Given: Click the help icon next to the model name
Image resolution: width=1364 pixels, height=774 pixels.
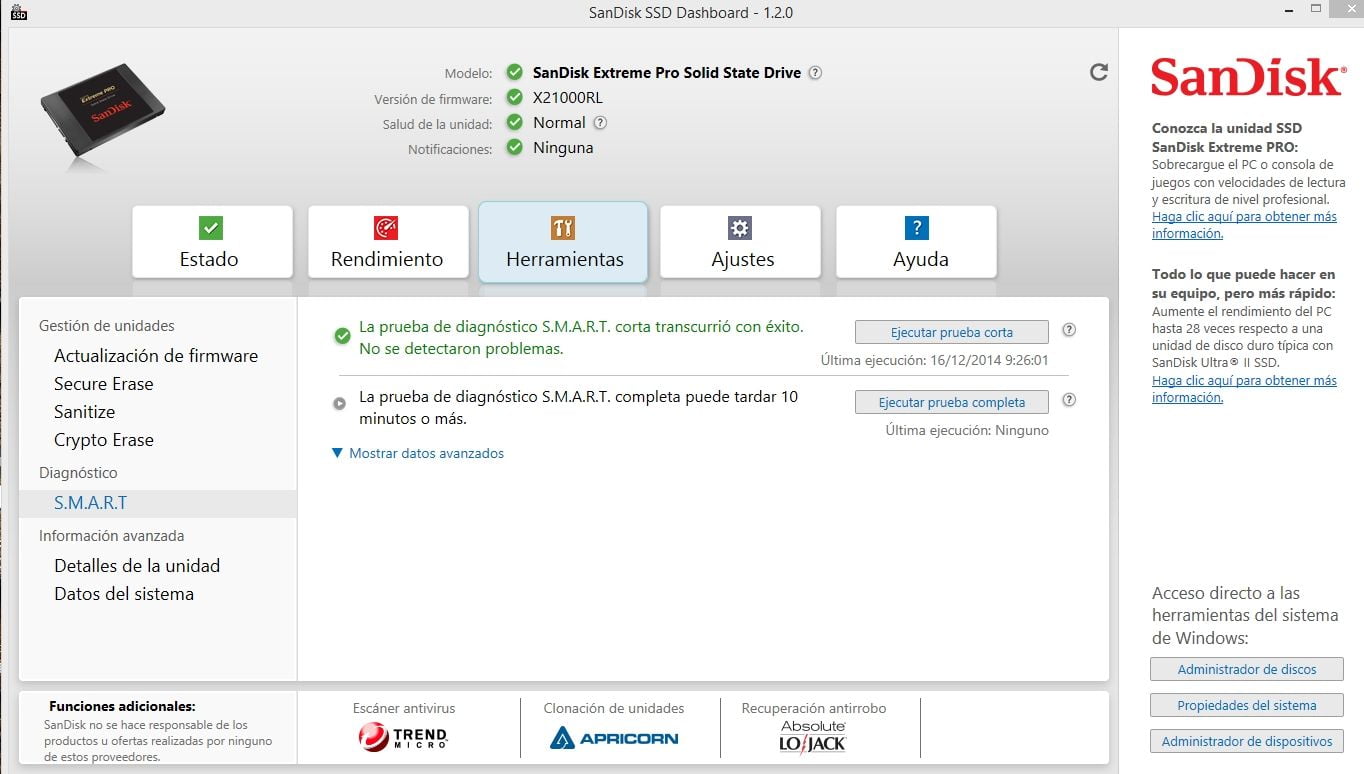Looking at the screenshot, I should 815,73.
